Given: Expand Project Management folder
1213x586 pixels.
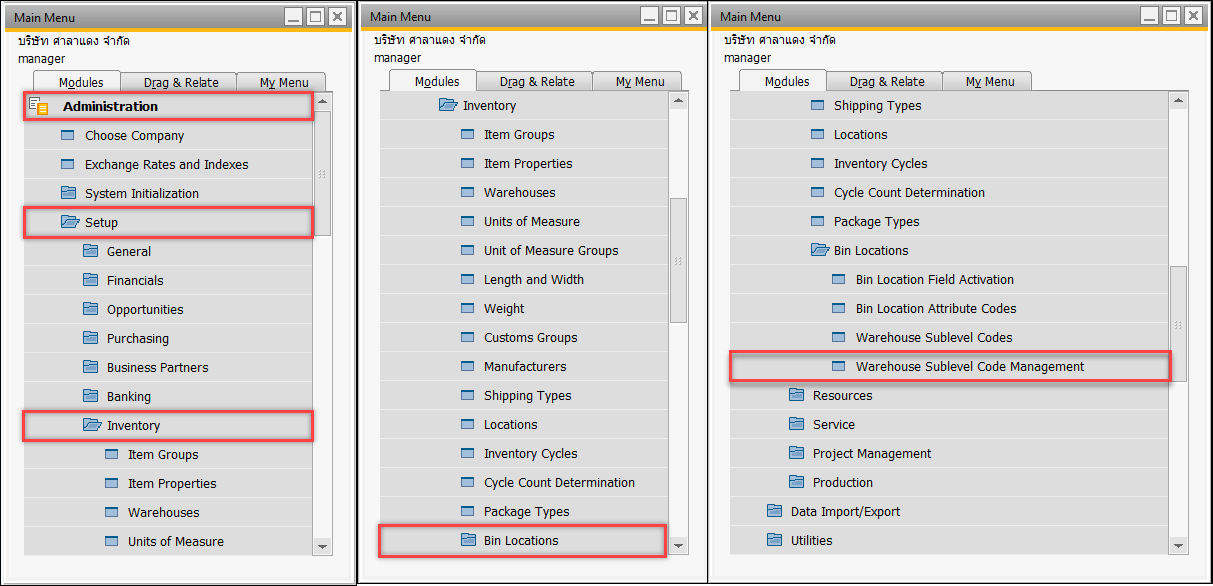Looking at the screenshot, I should [x=948, y=453].
